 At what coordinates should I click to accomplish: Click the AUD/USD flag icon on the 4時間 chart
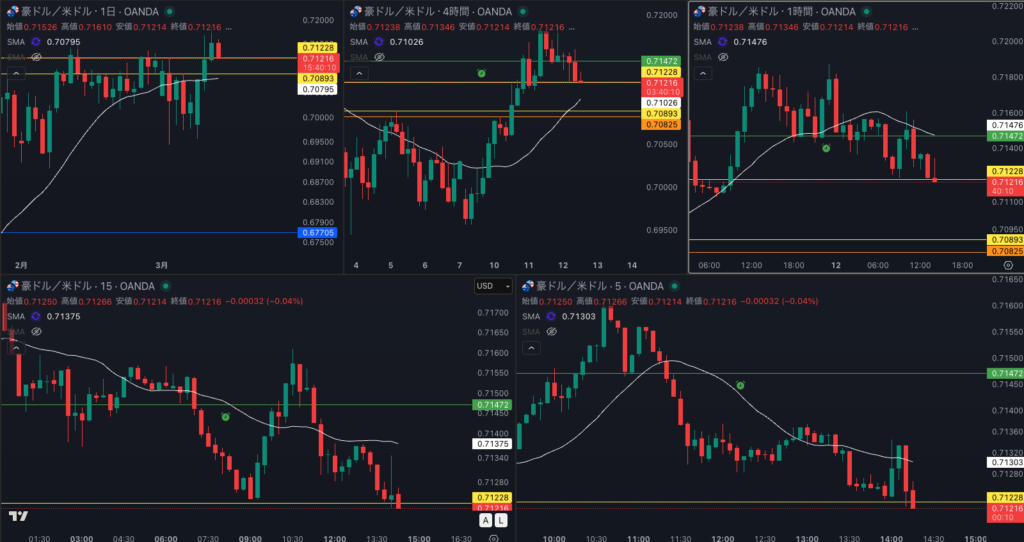[x=356, y=12]
